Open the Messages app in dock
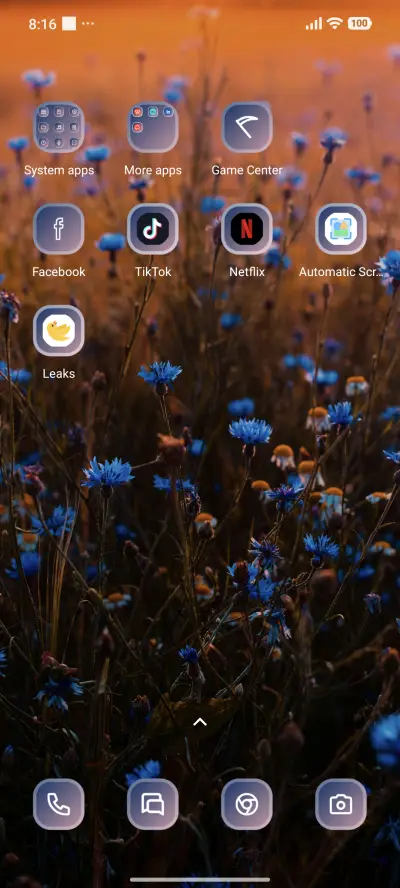The width and height of the screenshot is (400, 888). click(152, 804)
